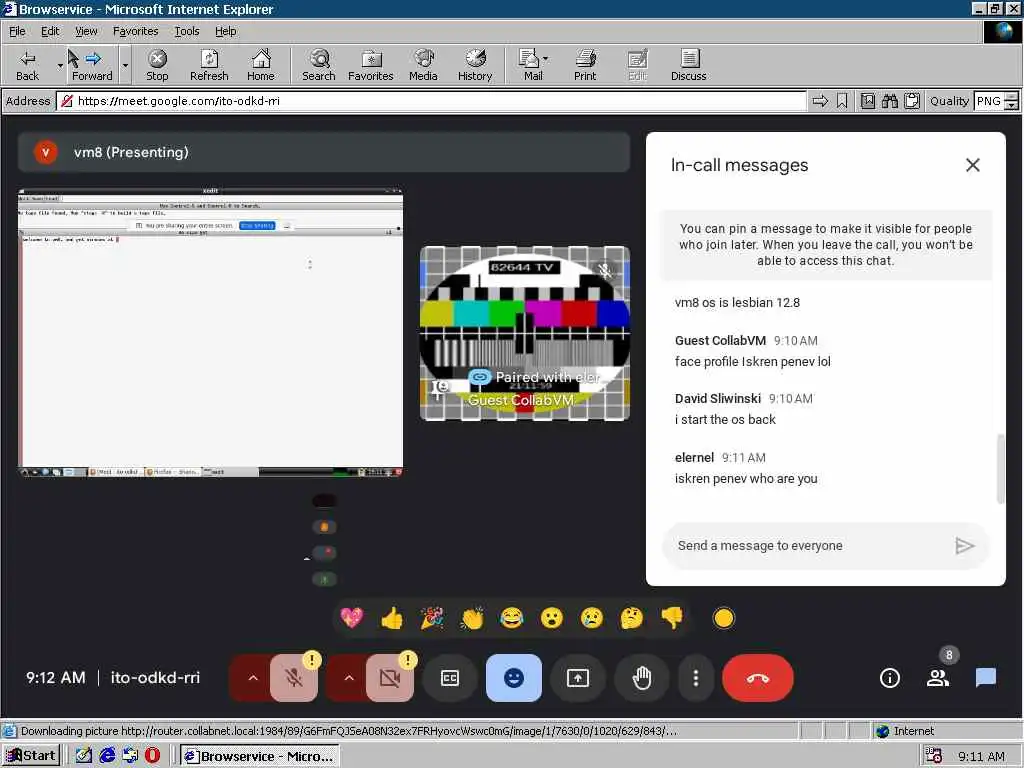This screenshot has width=1024, height=768.
Task: Launch Internet Explorer from quick launch
Action: tap(107, 756)
